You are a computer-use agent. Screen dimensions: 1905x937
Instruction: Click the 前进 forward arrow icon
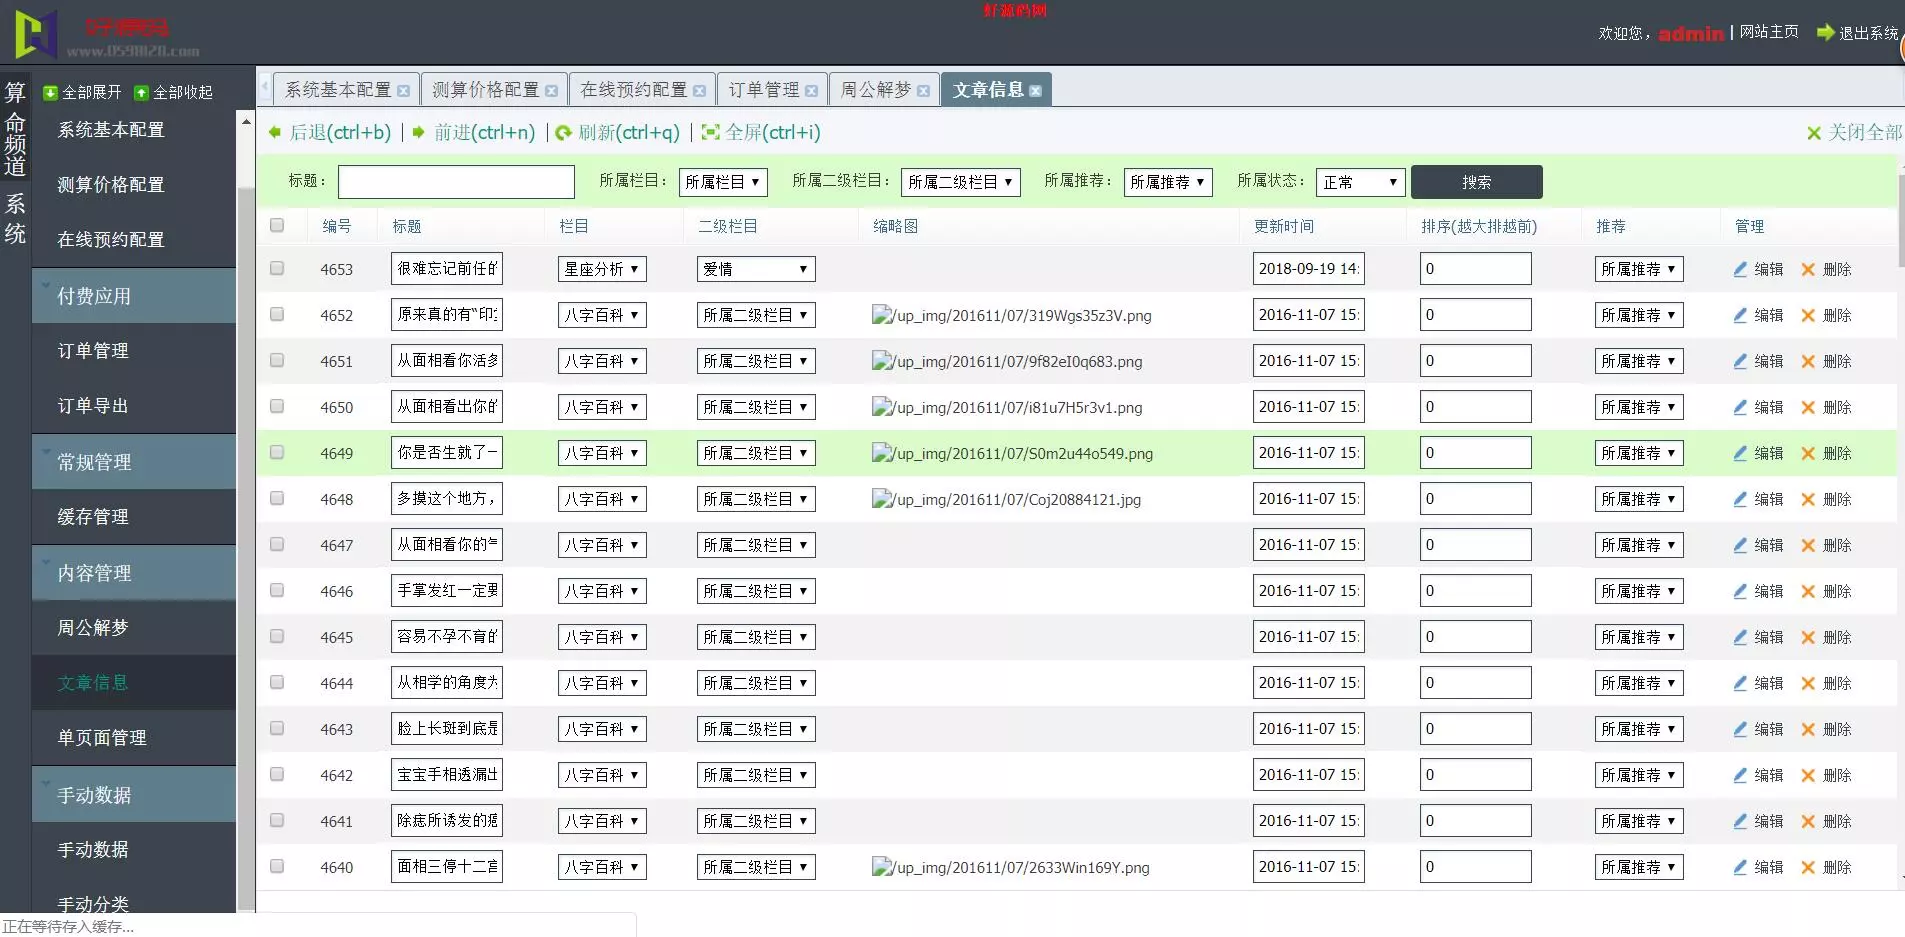tap(419, 132)
